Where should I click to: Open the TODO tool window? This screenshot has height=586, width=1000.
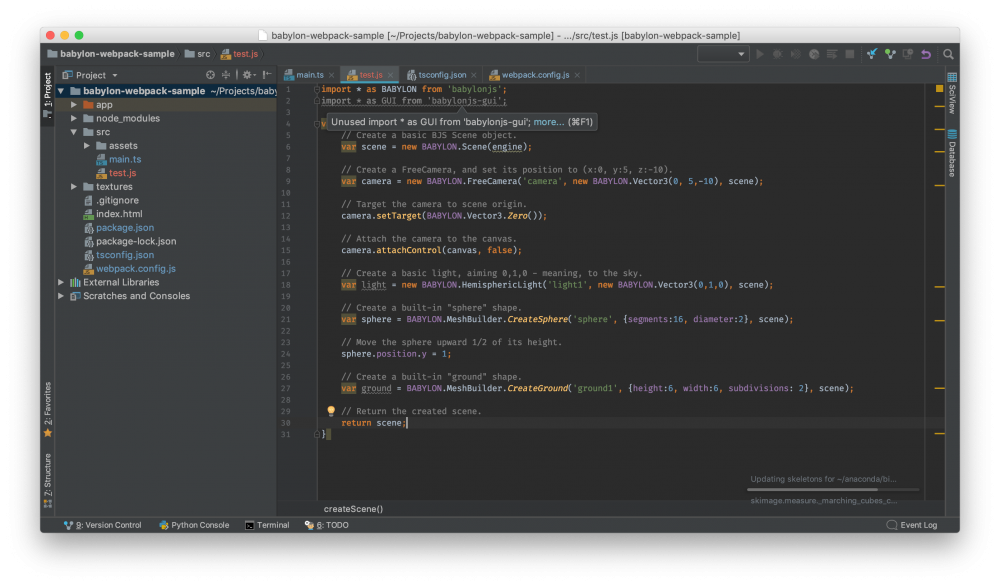(x=327, y=525)
